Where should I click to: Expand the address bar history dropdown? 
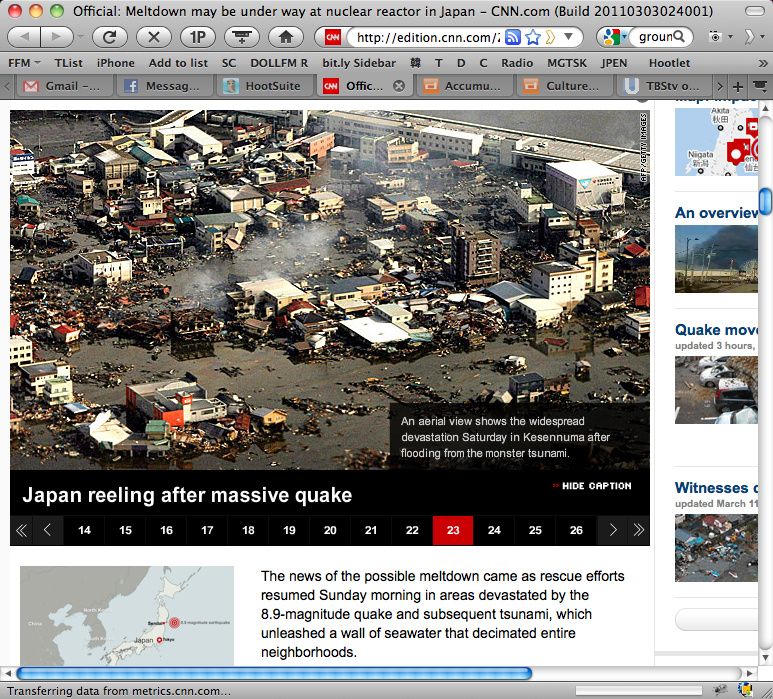[x=569, y=37]
